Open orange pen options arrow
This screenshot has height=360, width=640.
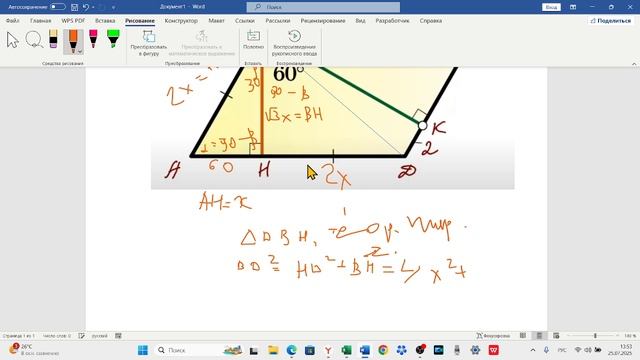pos(80,51)
